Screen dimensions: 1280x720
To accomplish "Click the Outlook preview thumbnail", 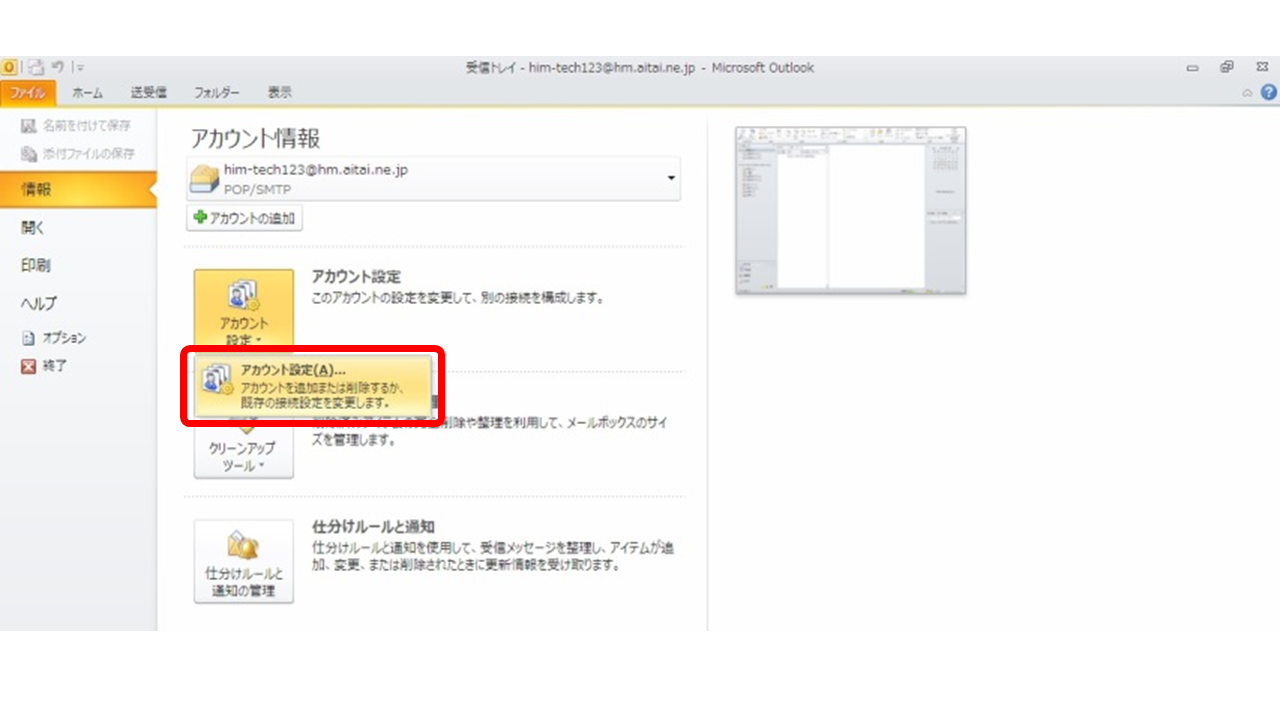I will pos(850,210).
